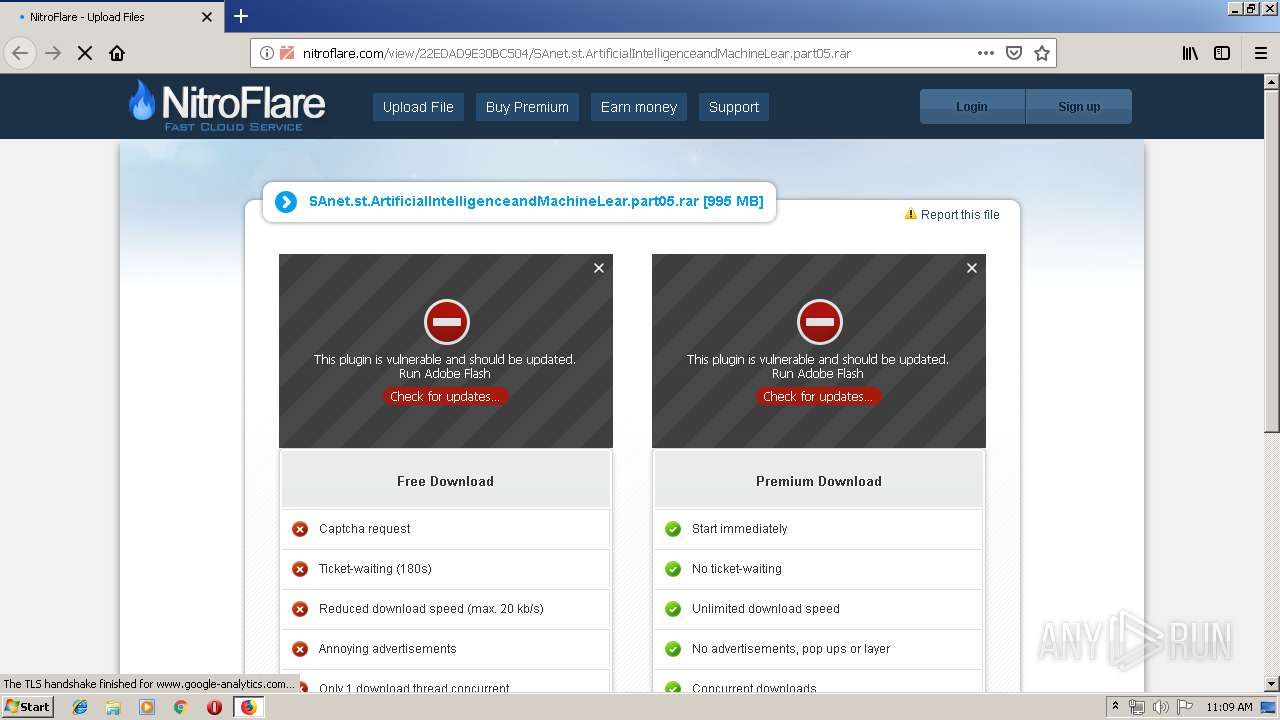The height and width of the screenshot is (720, 1280).
Task: Click the Free Download header
Action: click(446, 481)
